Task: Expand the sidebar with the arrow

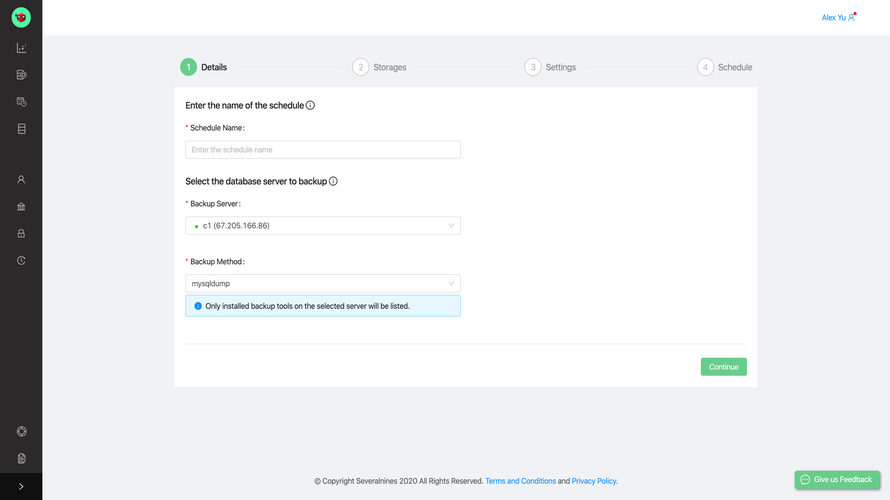Action: (21, 486)
